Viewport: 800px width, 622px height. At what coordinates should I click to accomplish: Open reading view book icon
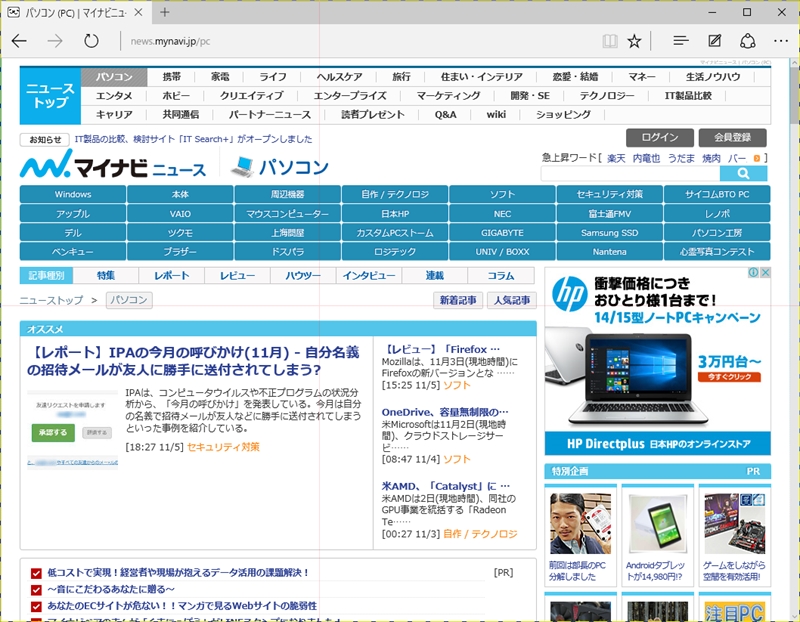[x=610, y=41]
